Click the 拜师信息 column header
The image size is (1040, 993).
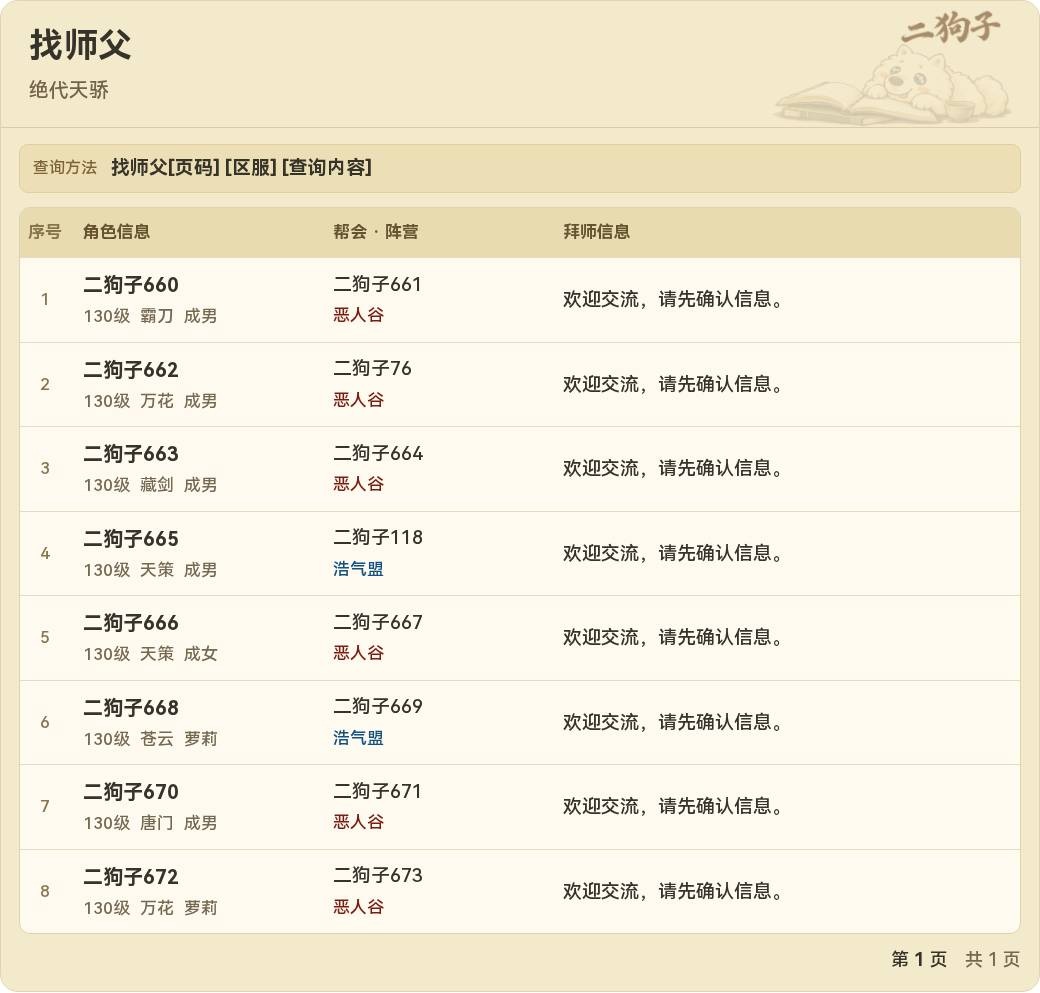(596, 232)
